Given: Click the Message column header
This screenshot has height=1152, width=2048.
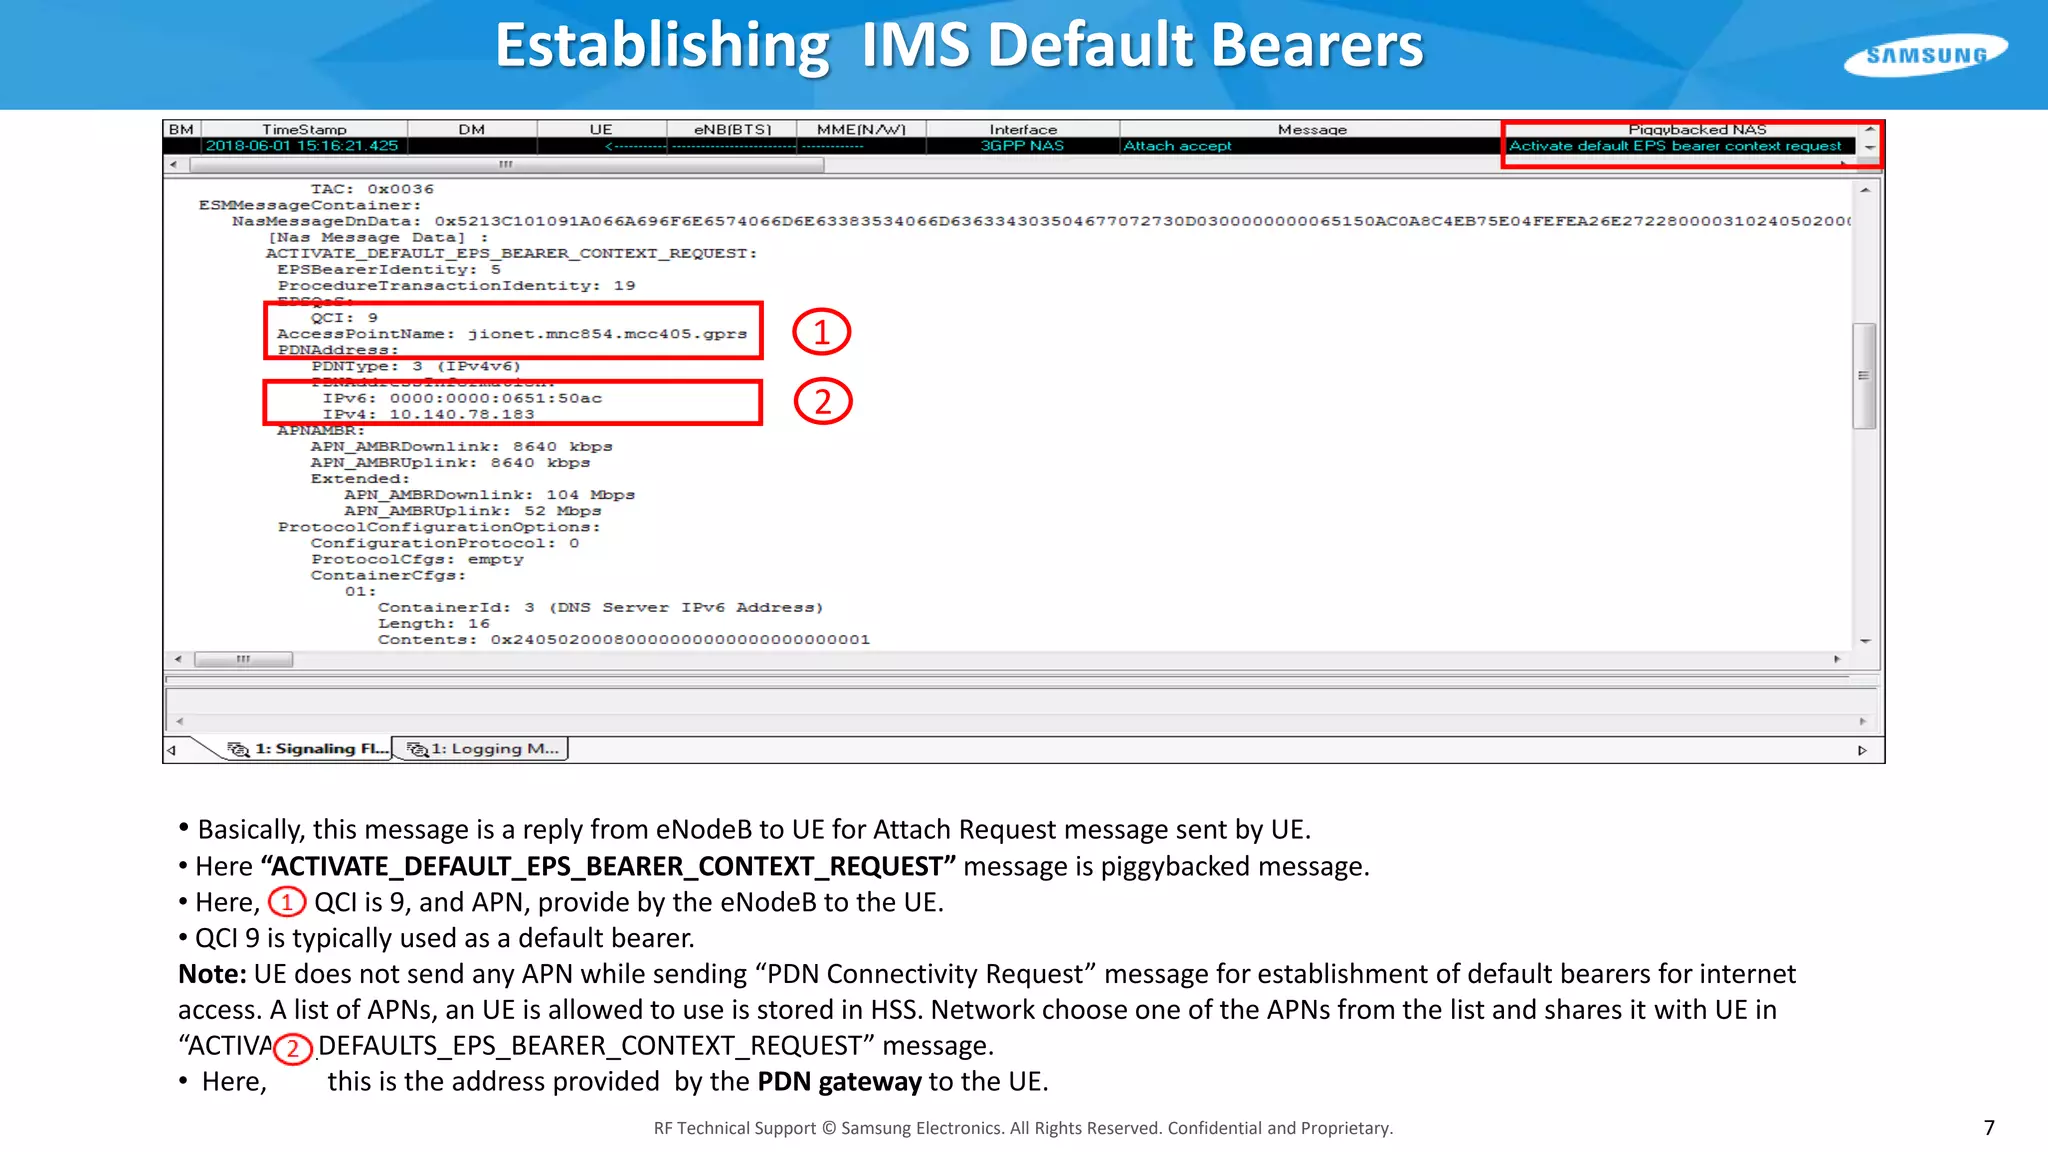Looking at the screenshot, I should tap(1311, 129).
